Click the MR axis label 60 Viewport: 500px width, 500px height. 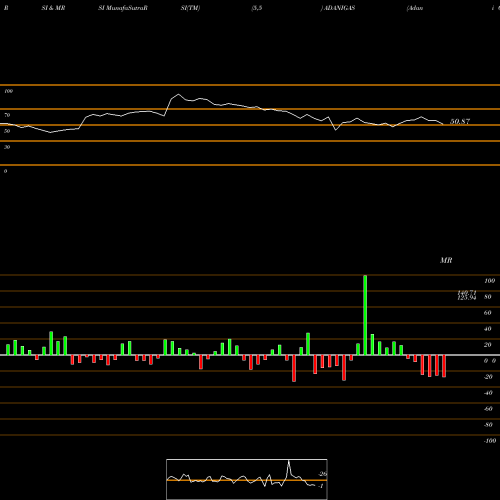pyautogui.click(x=488, y=313)
